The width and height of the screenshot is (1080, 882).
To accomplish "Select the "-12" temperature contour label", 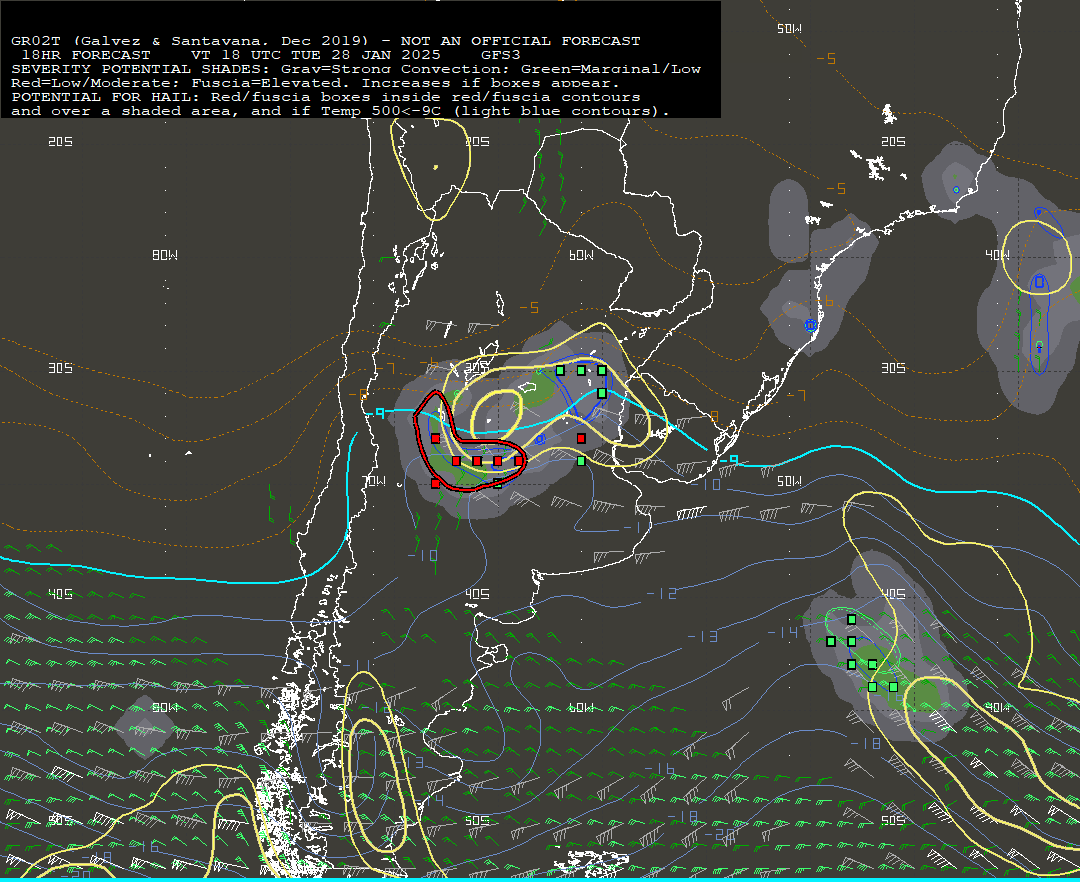I will [x=662, y=593].
